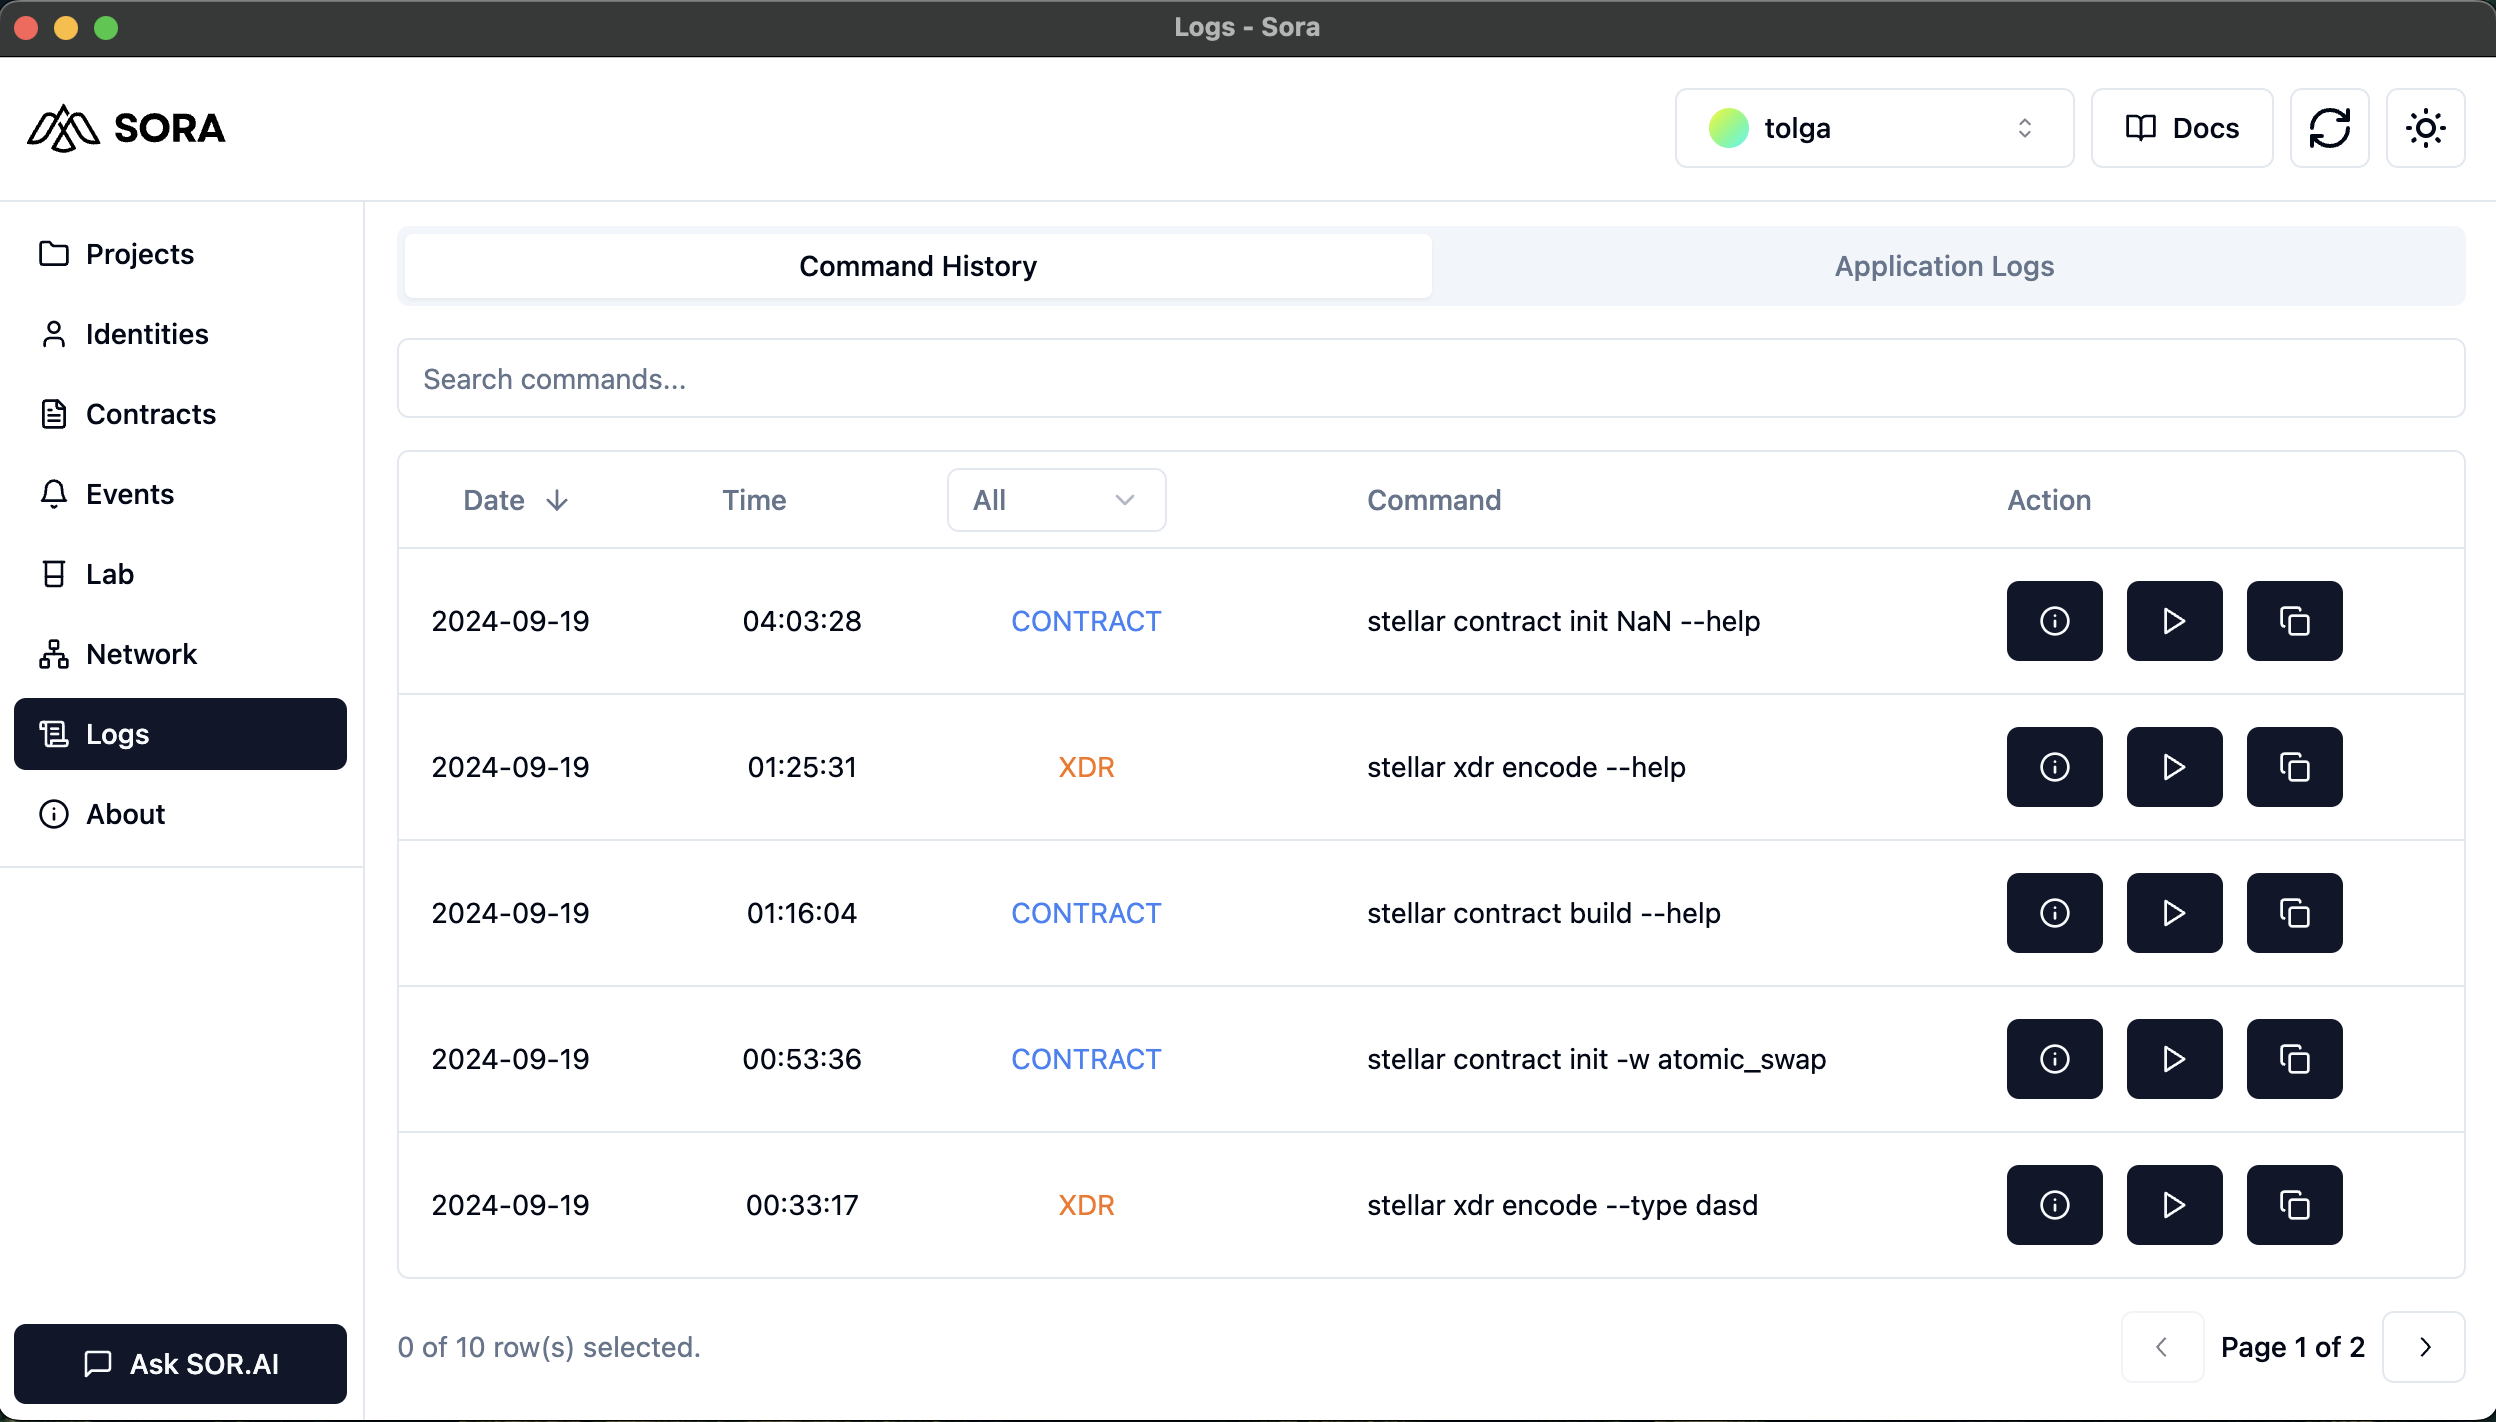Select the Command History tab
Viewport: 2496px width, 1422px height.
click(917, 266)
